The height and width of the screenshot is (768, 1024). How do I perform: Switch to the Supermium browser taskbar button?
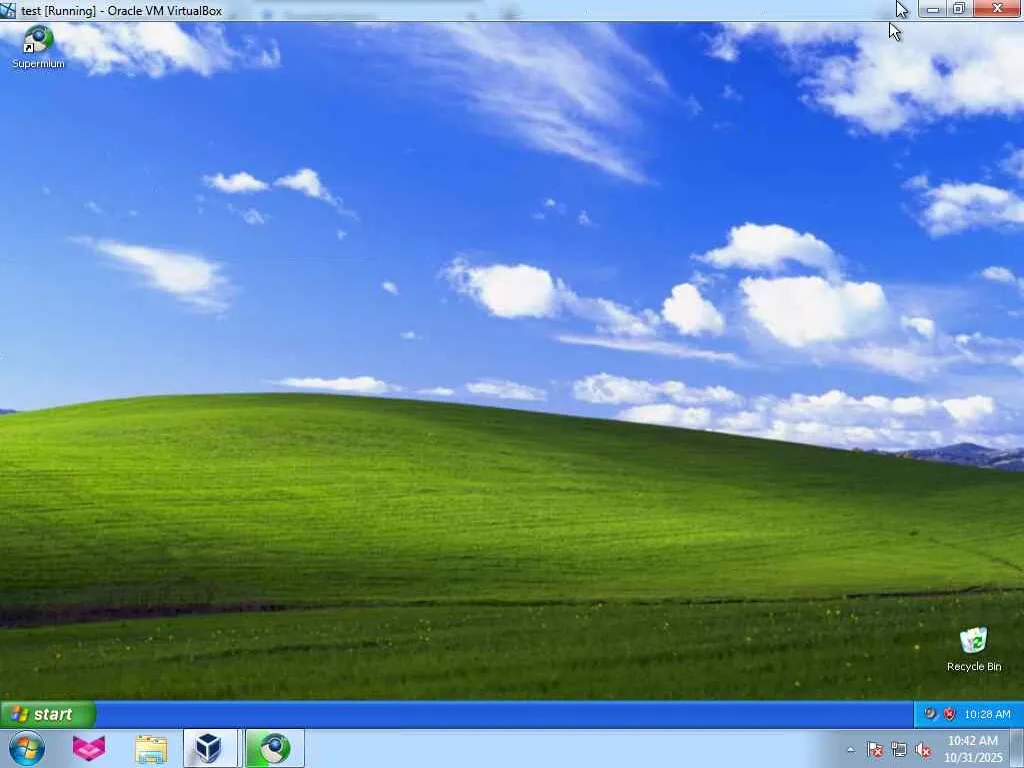click(275, 748)
